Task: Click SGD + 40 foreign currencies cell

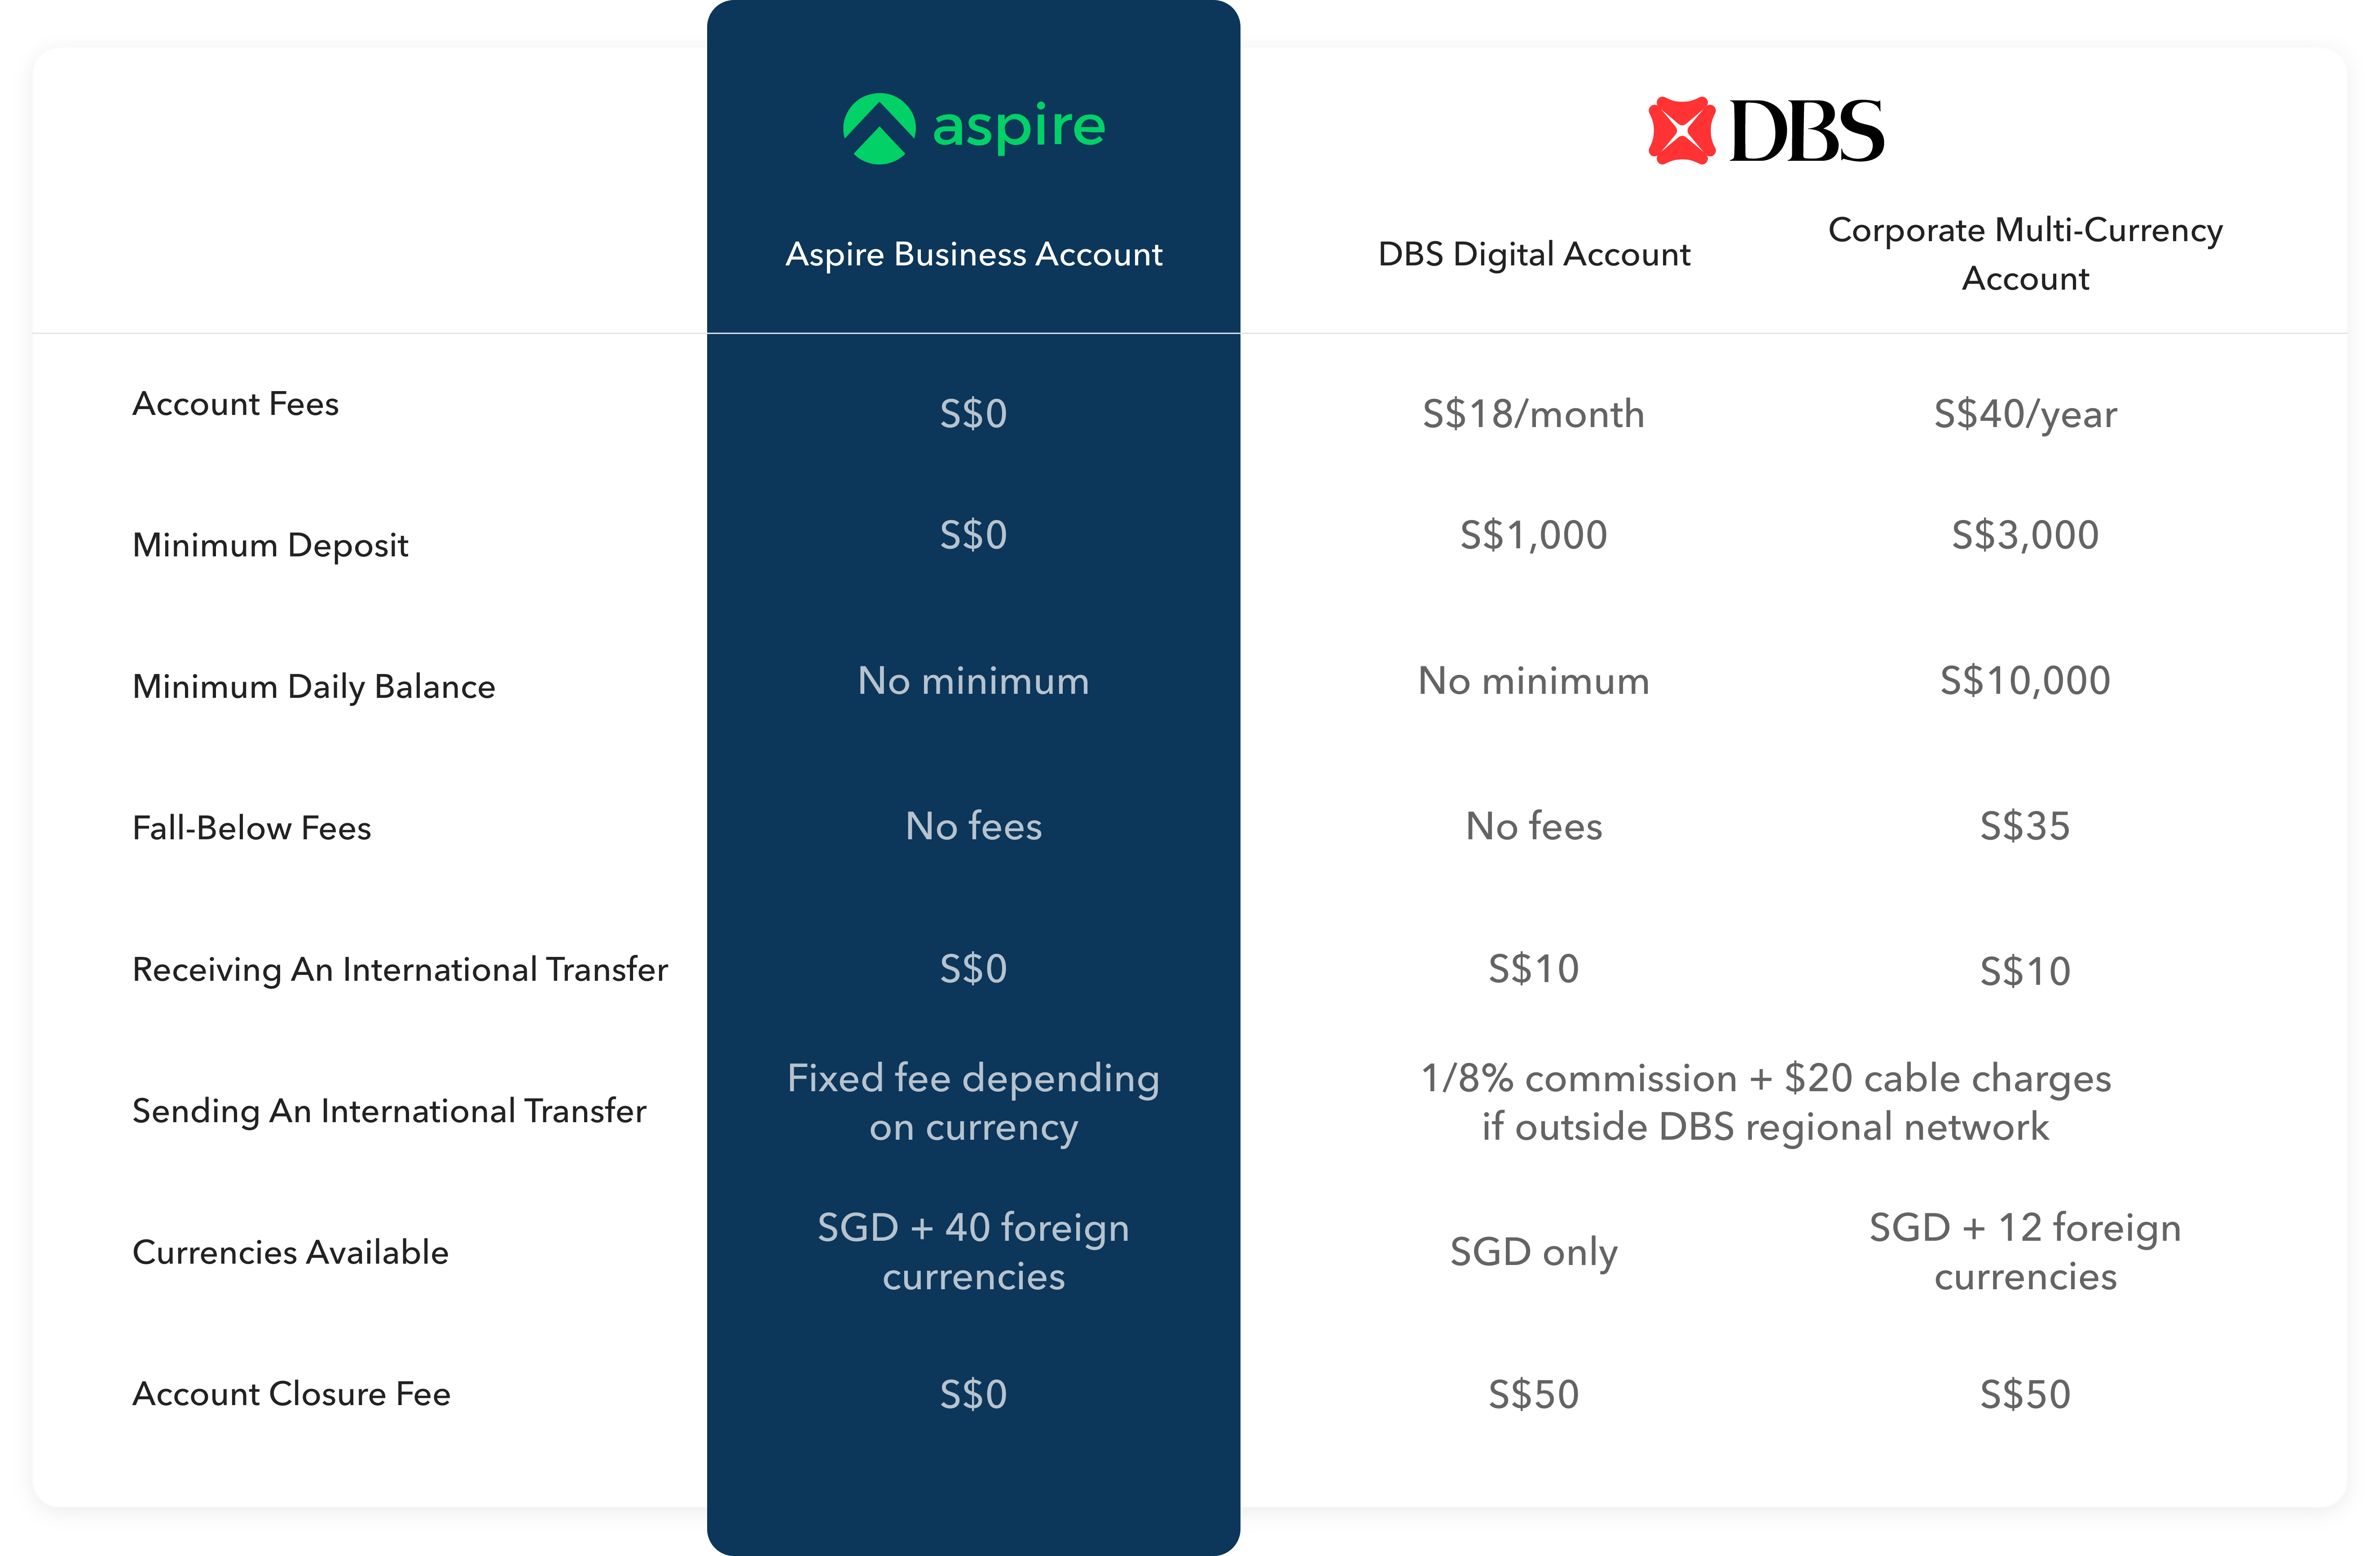Action: [x=974, y=1252]
